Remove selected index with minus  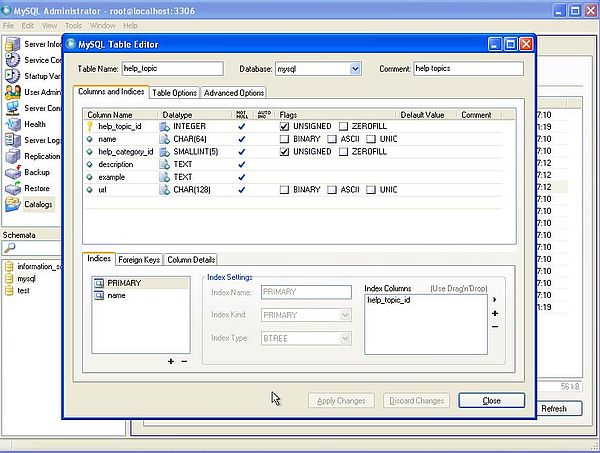184,361
